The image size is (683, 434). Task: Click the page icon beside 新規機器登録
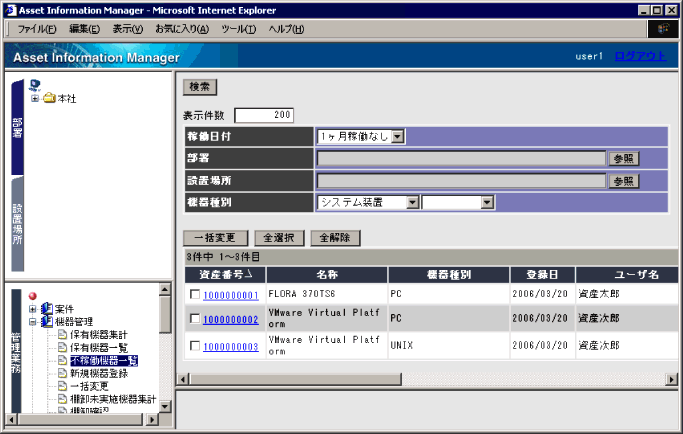coord(62,373)
